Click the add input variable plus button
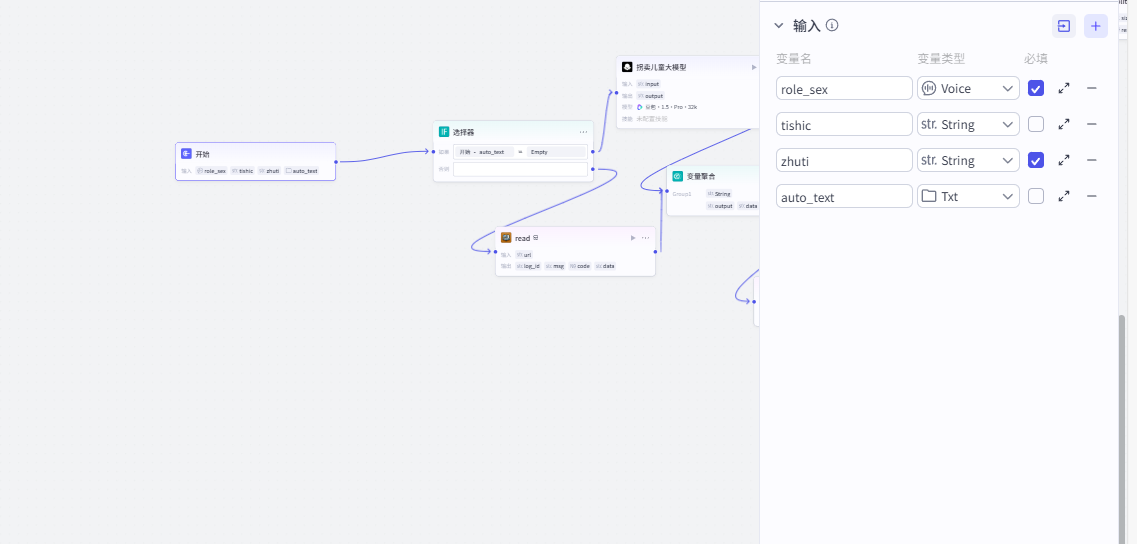The height and width of the screenshot is (544, 1137). pos(1095,26)
